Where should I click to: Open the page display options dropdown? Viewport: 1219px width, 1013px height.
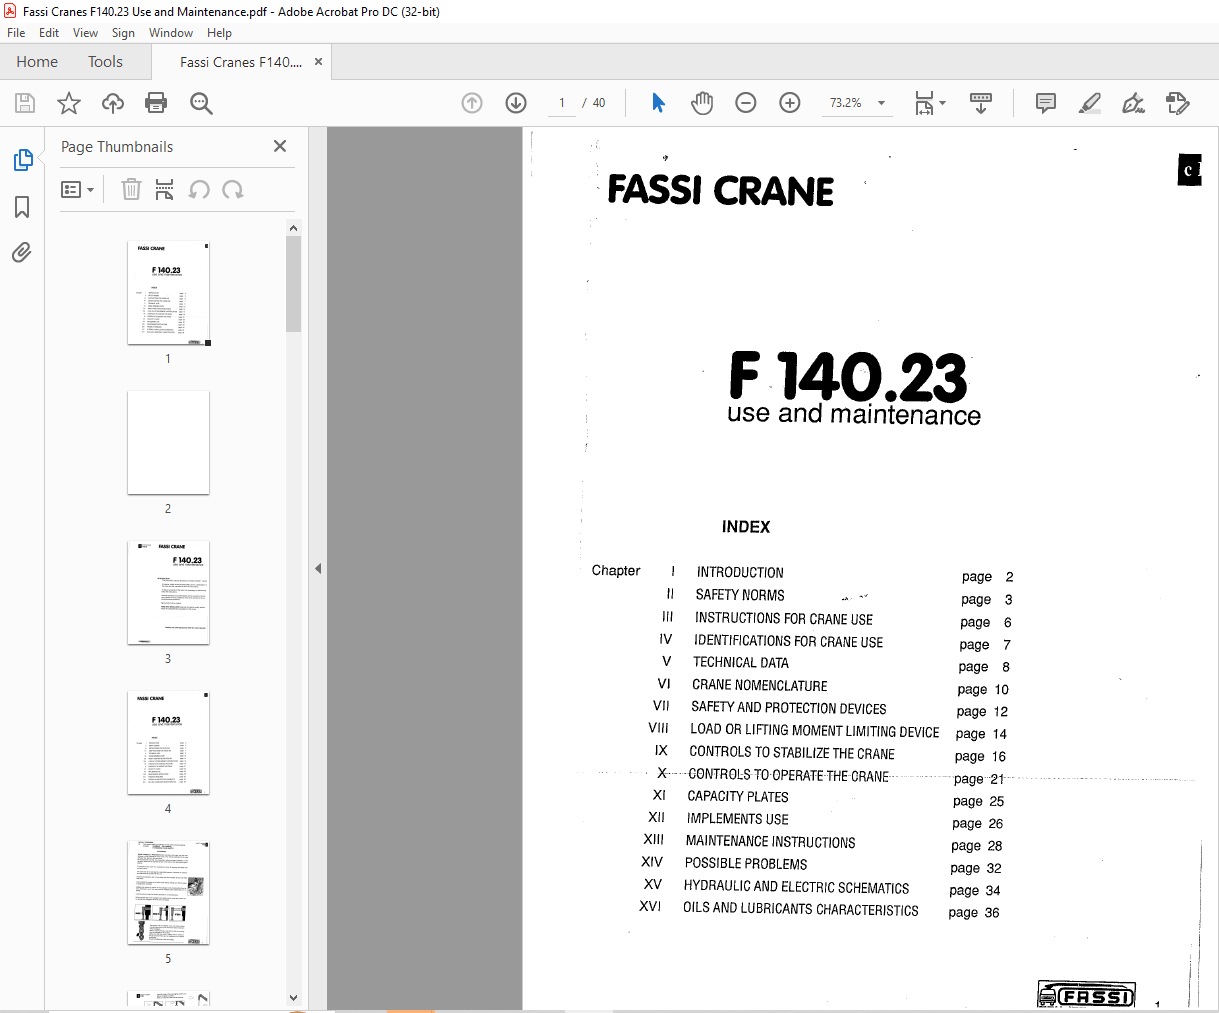(940, 103)
